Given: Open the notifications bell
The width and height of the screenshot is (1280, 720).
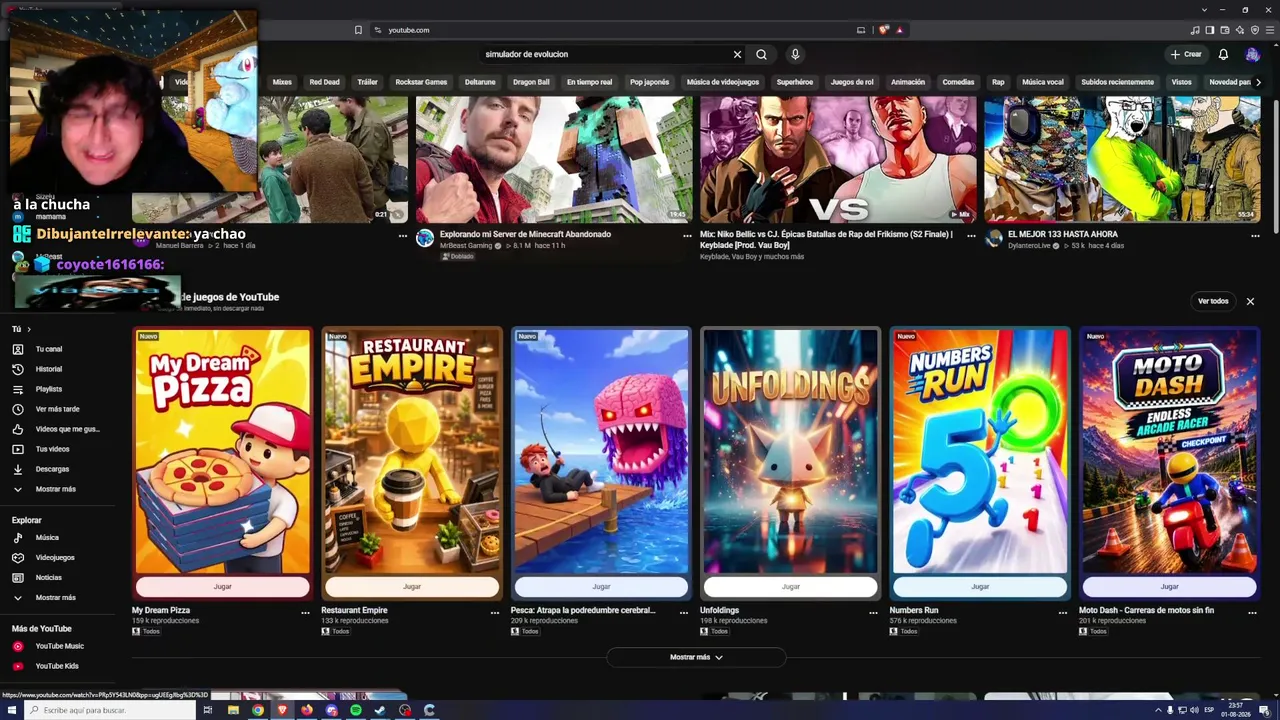Looking at the screenshot, I should point(1223,54).
